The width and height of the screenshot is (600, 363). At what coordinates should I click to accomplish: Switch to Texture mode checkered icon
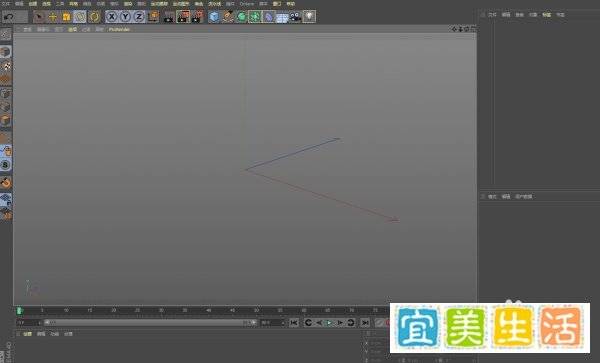pos(6,65)
